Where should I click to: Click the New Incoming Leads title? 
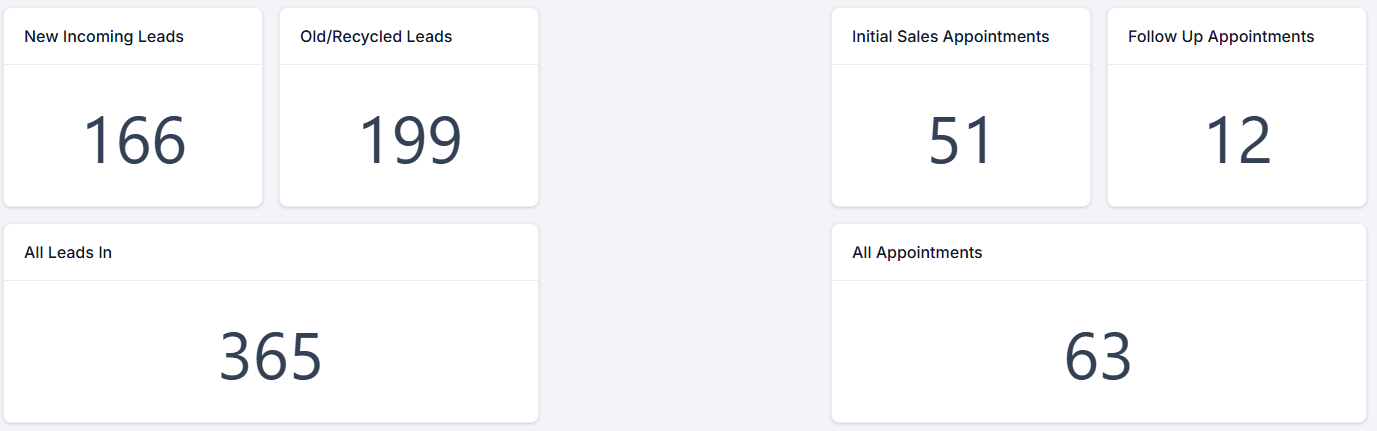[104, 37]
